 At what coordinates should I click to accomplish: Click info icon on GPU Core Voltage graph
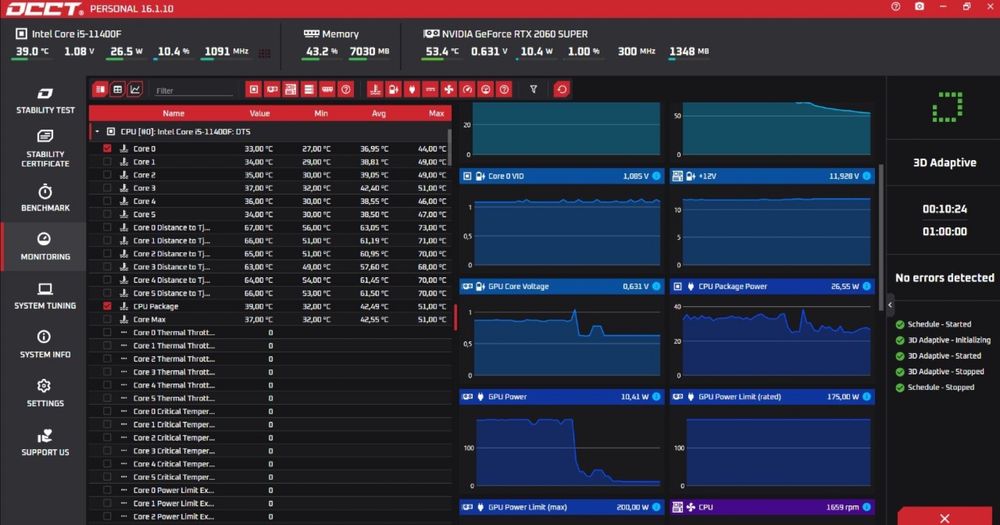point(656,286)
